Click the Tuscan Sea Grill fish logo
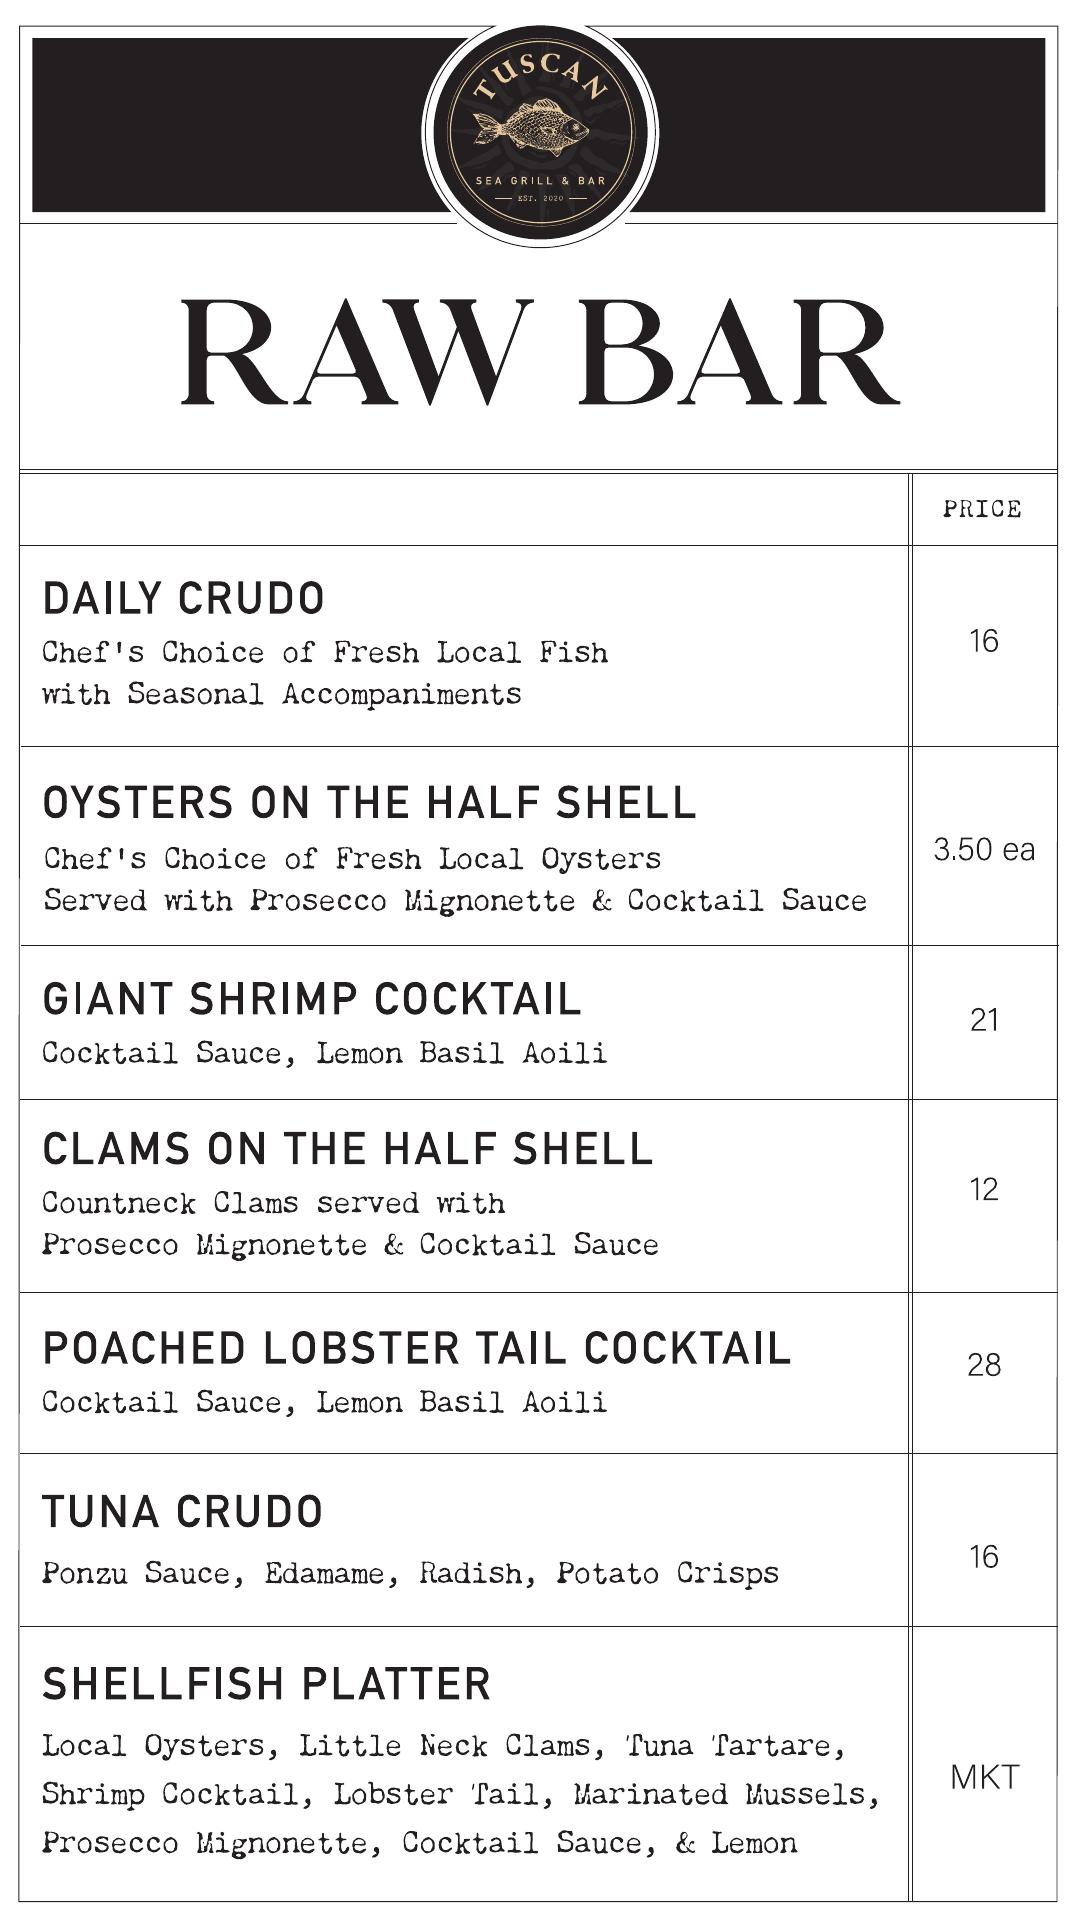 pos(540,135)
